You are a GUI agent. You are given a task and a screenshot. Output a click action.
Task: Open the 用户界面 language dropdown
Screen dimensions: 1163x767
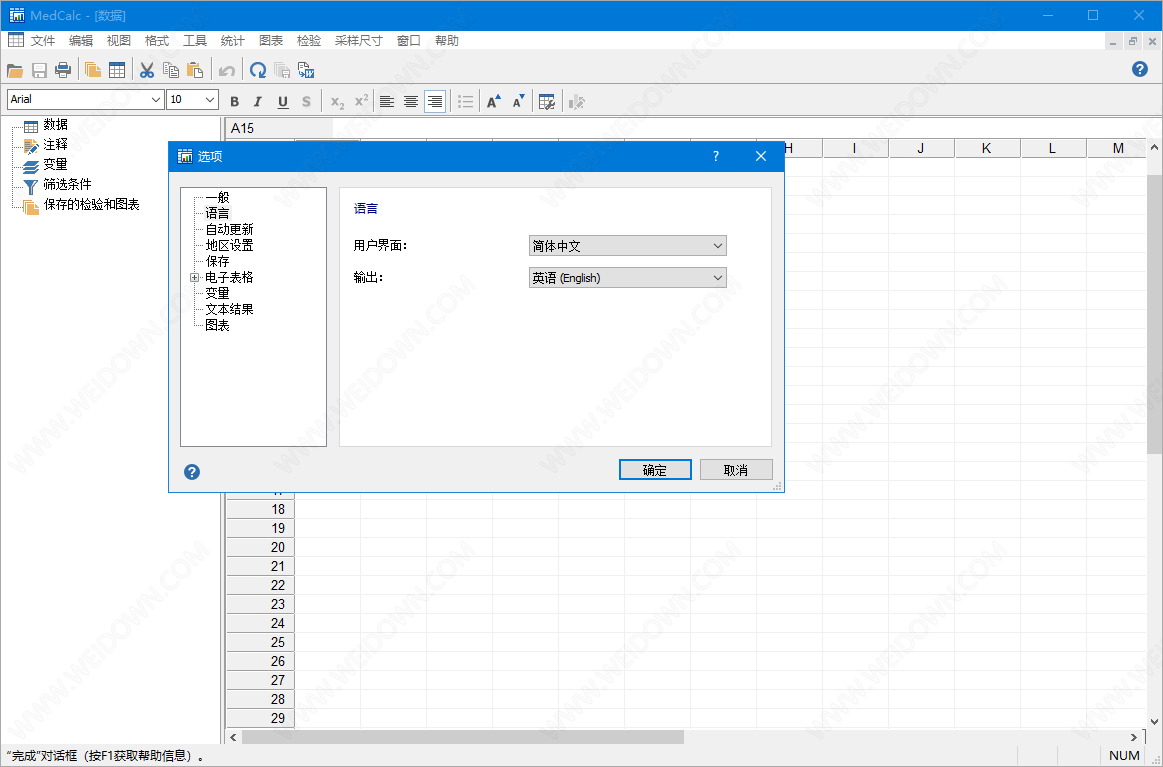tap(627, 246)
